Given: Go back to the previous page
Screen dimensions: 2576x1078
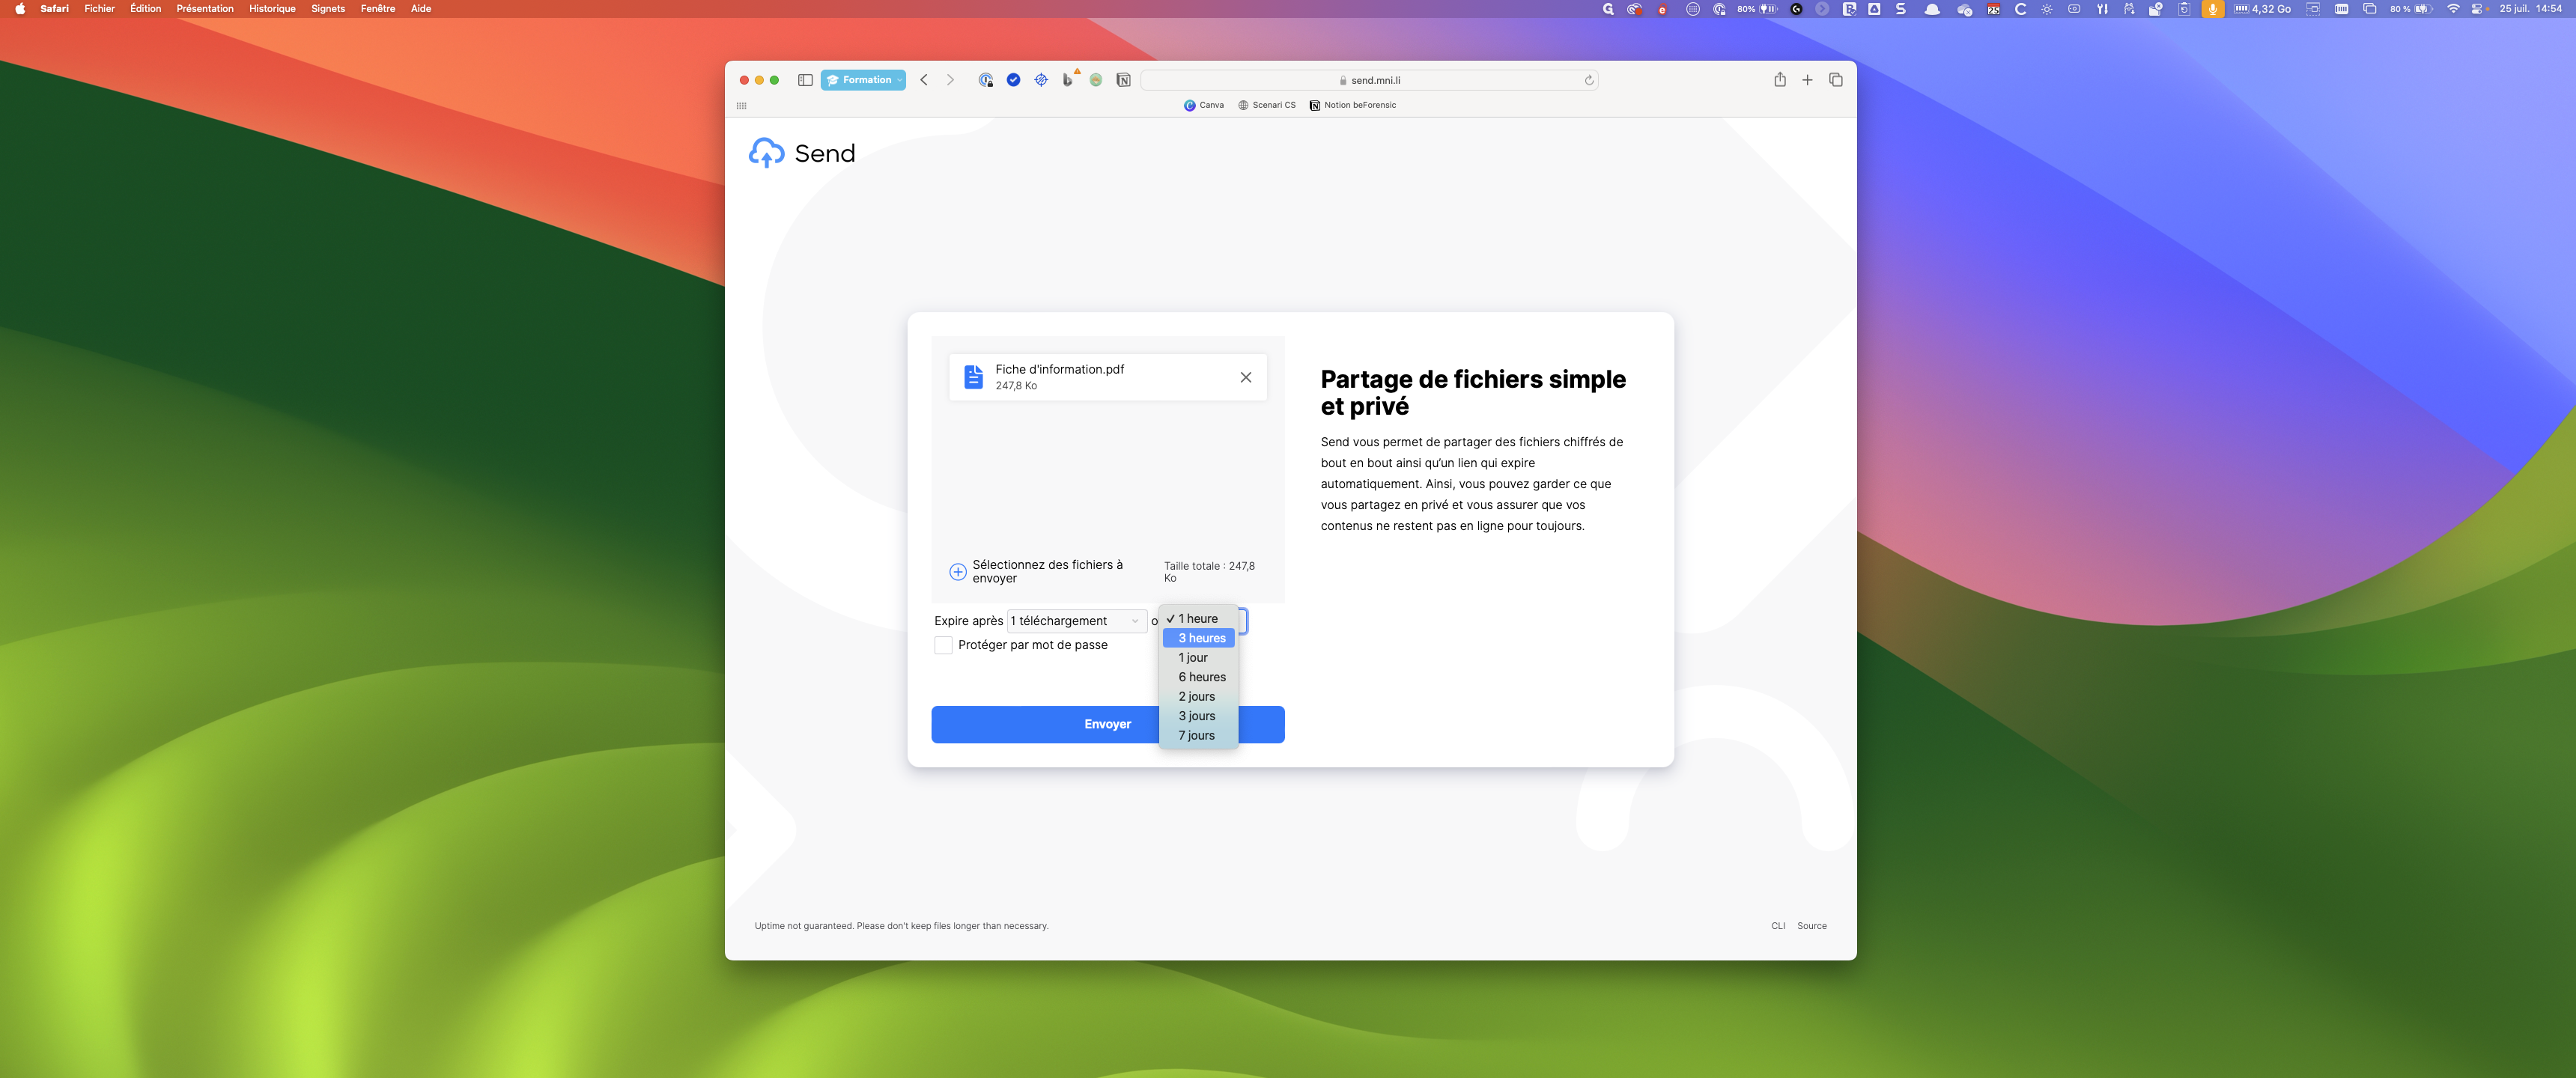Looking at the screenshot, I should [x=924, y=80].
